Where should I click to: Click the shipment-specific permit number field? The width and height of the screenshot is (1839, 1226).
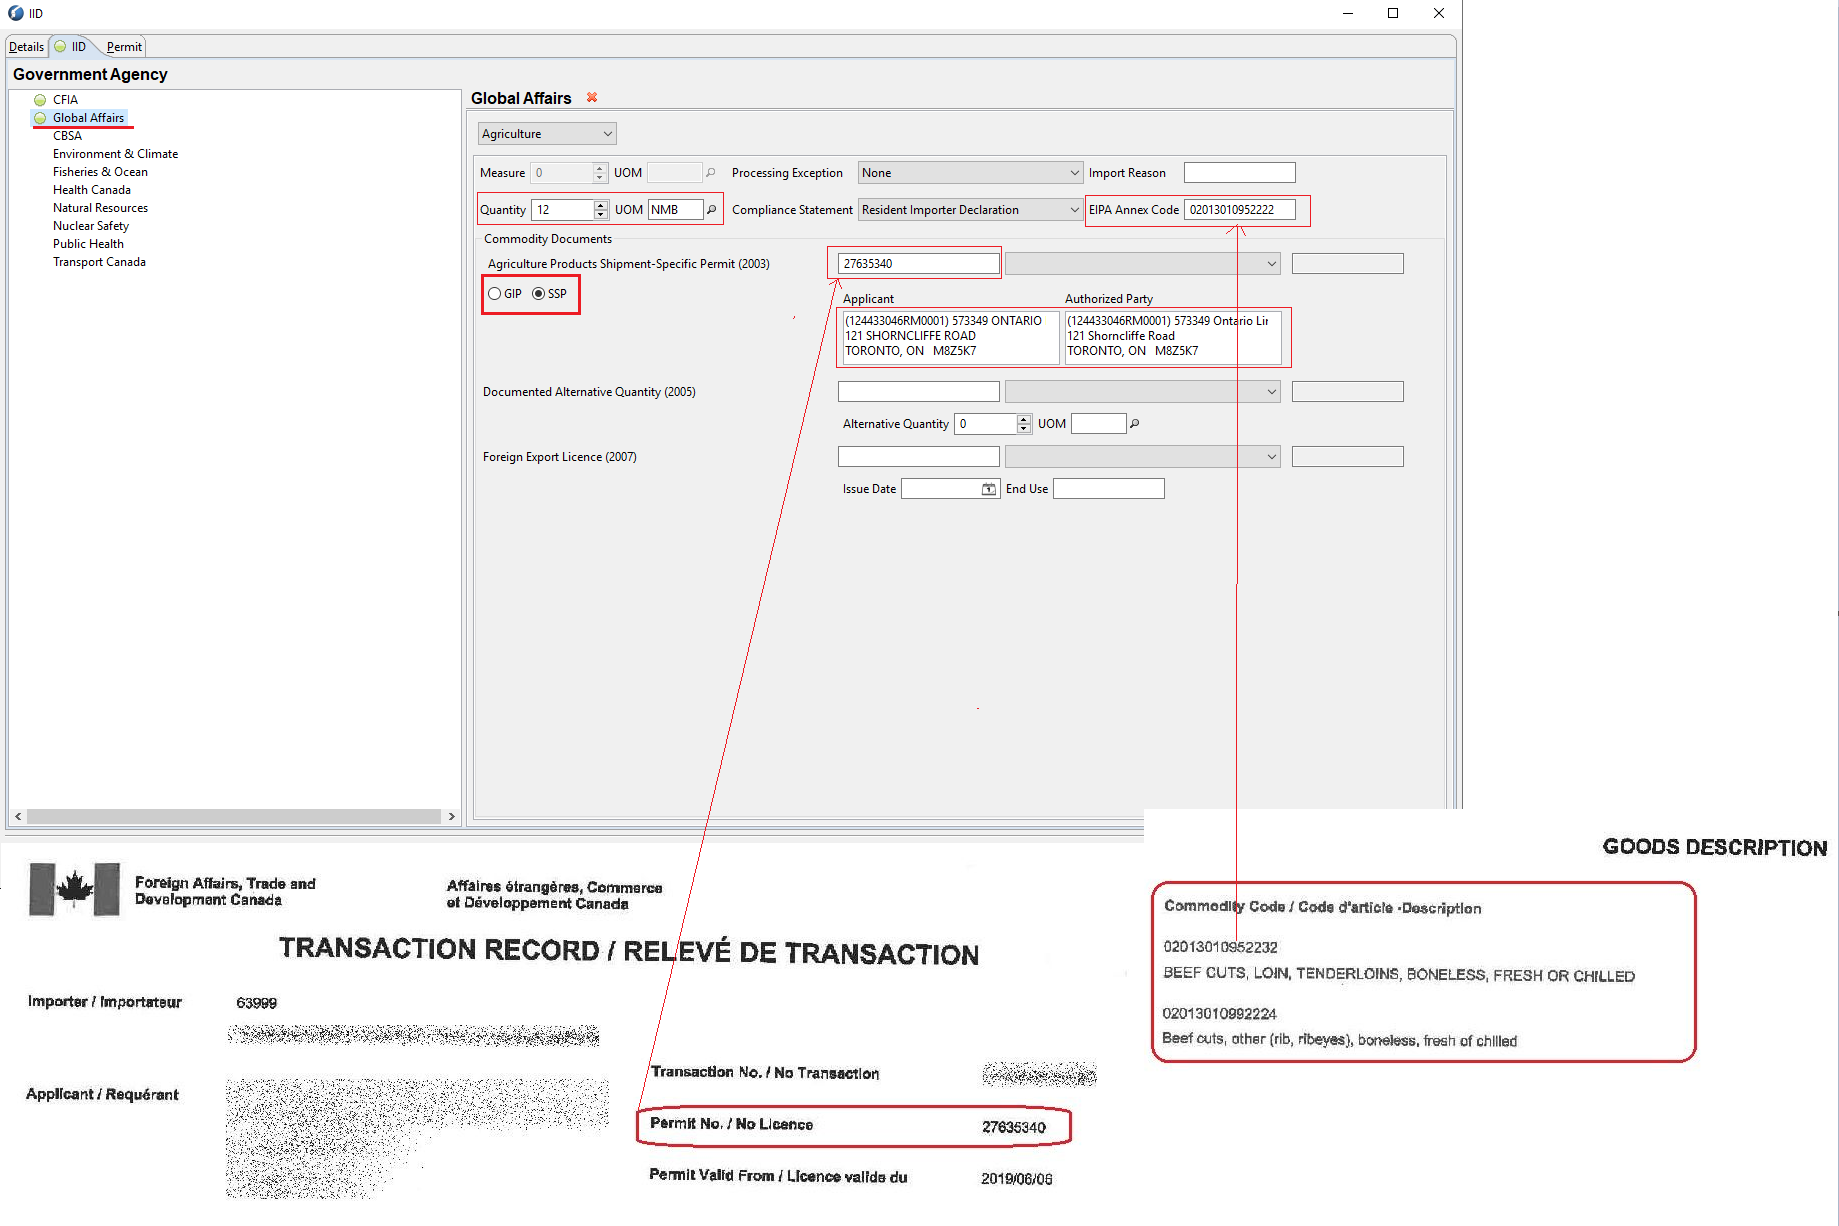tap(918, 264)
